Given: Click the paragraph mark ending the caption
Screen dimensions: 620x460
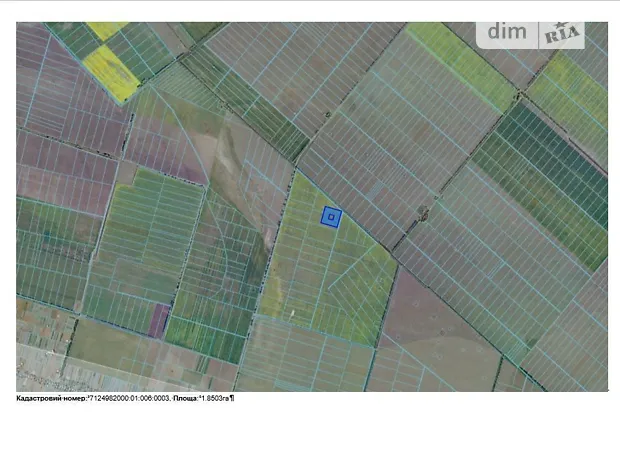Looking at the screenshot, I should (232, 398).
